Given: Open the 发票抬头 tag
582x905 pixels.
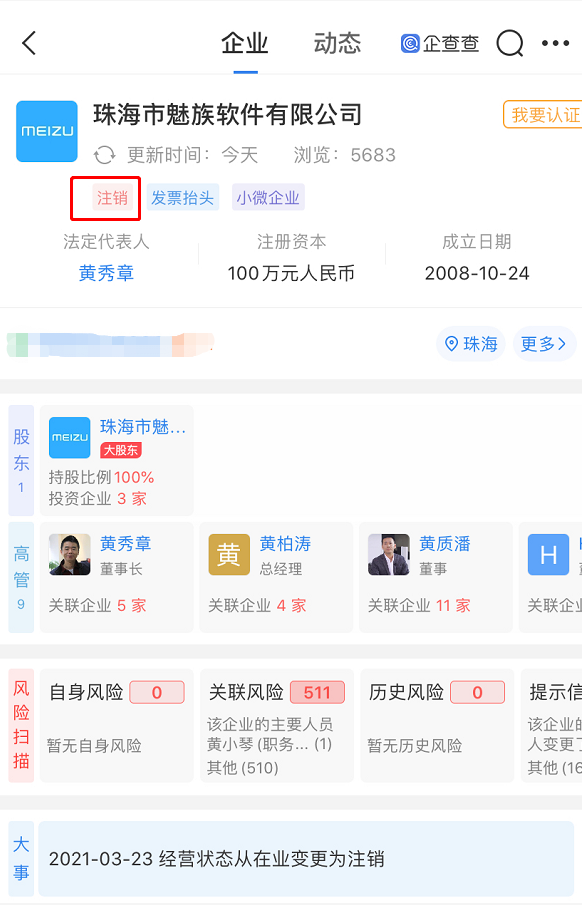Looking at the screenshot, I should click(x=182, y=198).
